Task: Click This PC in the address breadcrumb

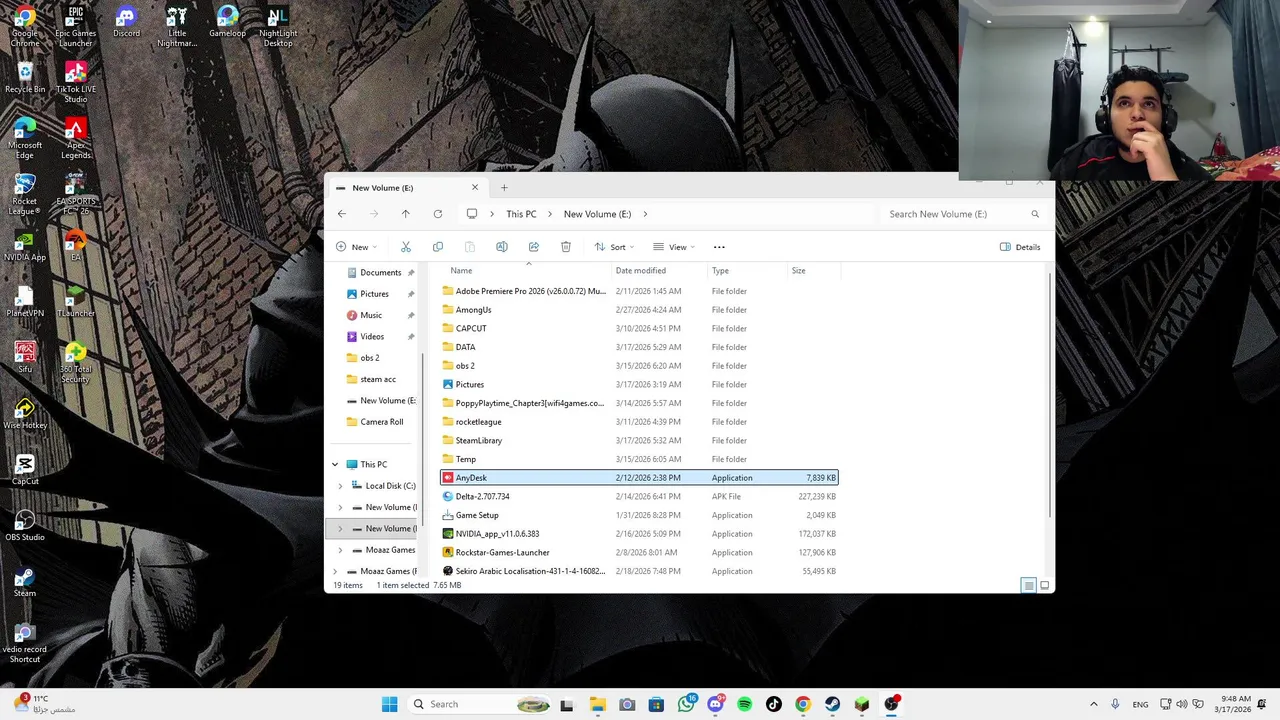Action: click(521, 214)
